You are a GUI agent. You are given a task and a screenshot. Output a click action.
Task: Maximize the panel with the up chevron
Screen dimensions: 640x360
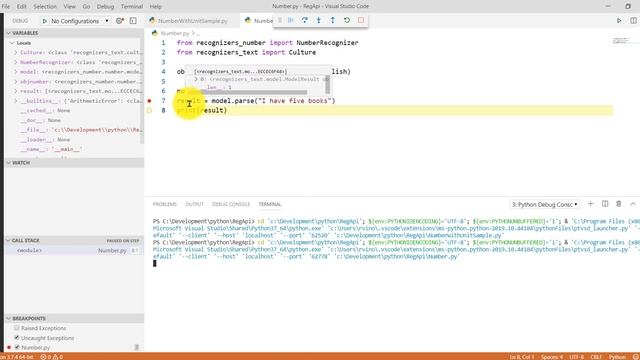633,204
